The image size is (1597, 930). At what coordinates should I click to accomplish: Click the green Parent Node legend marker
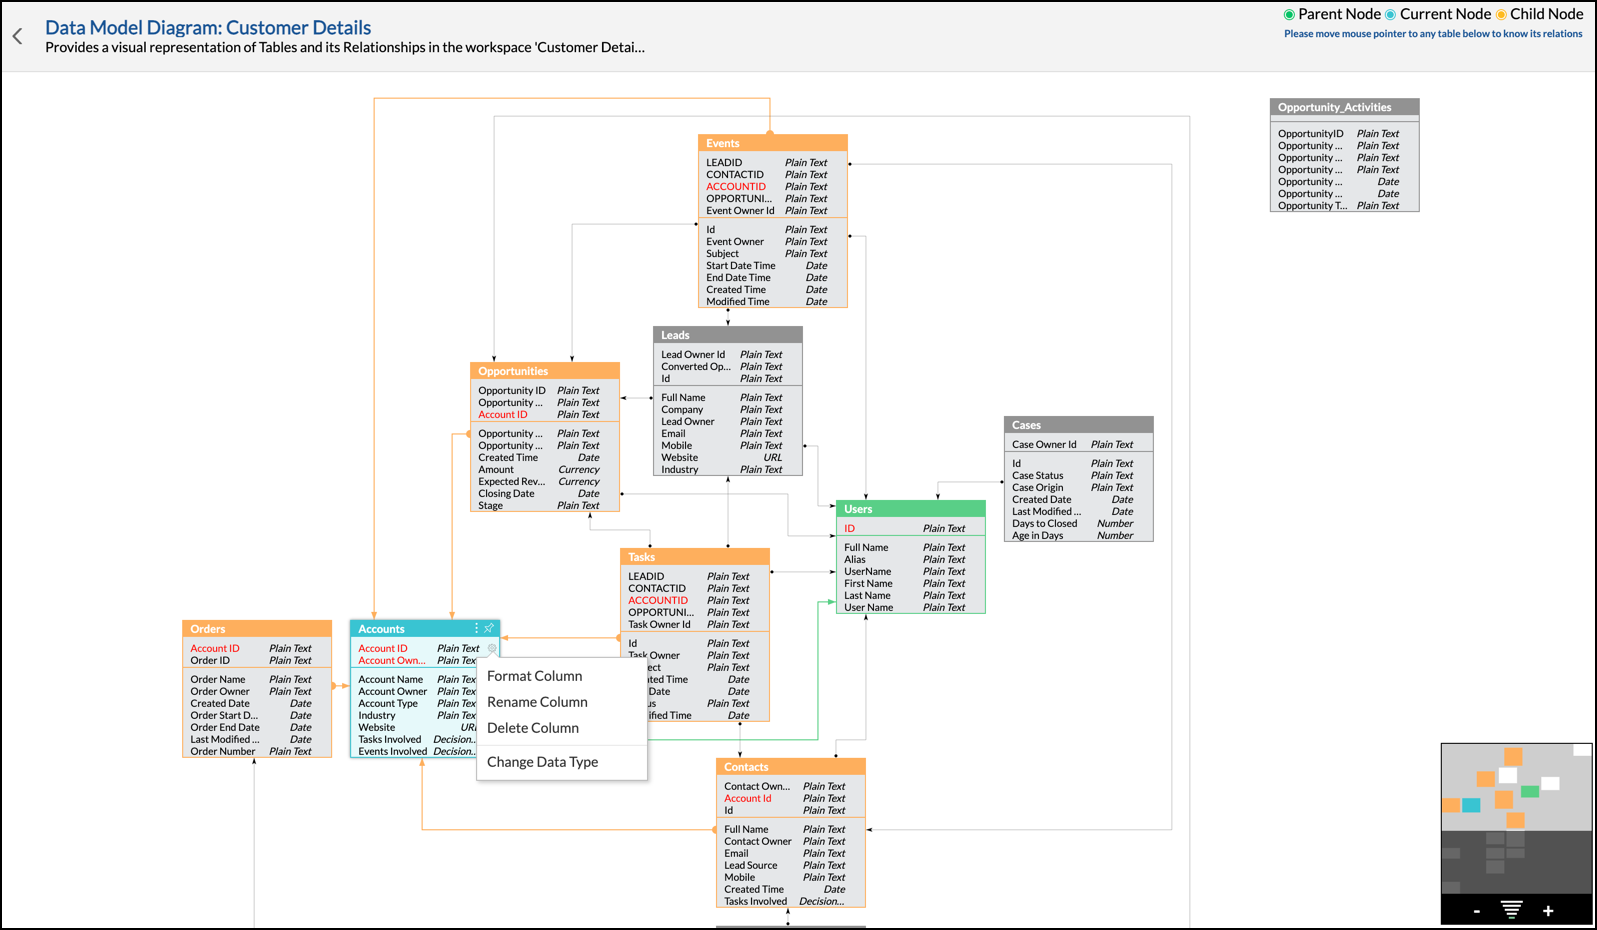1289,15
